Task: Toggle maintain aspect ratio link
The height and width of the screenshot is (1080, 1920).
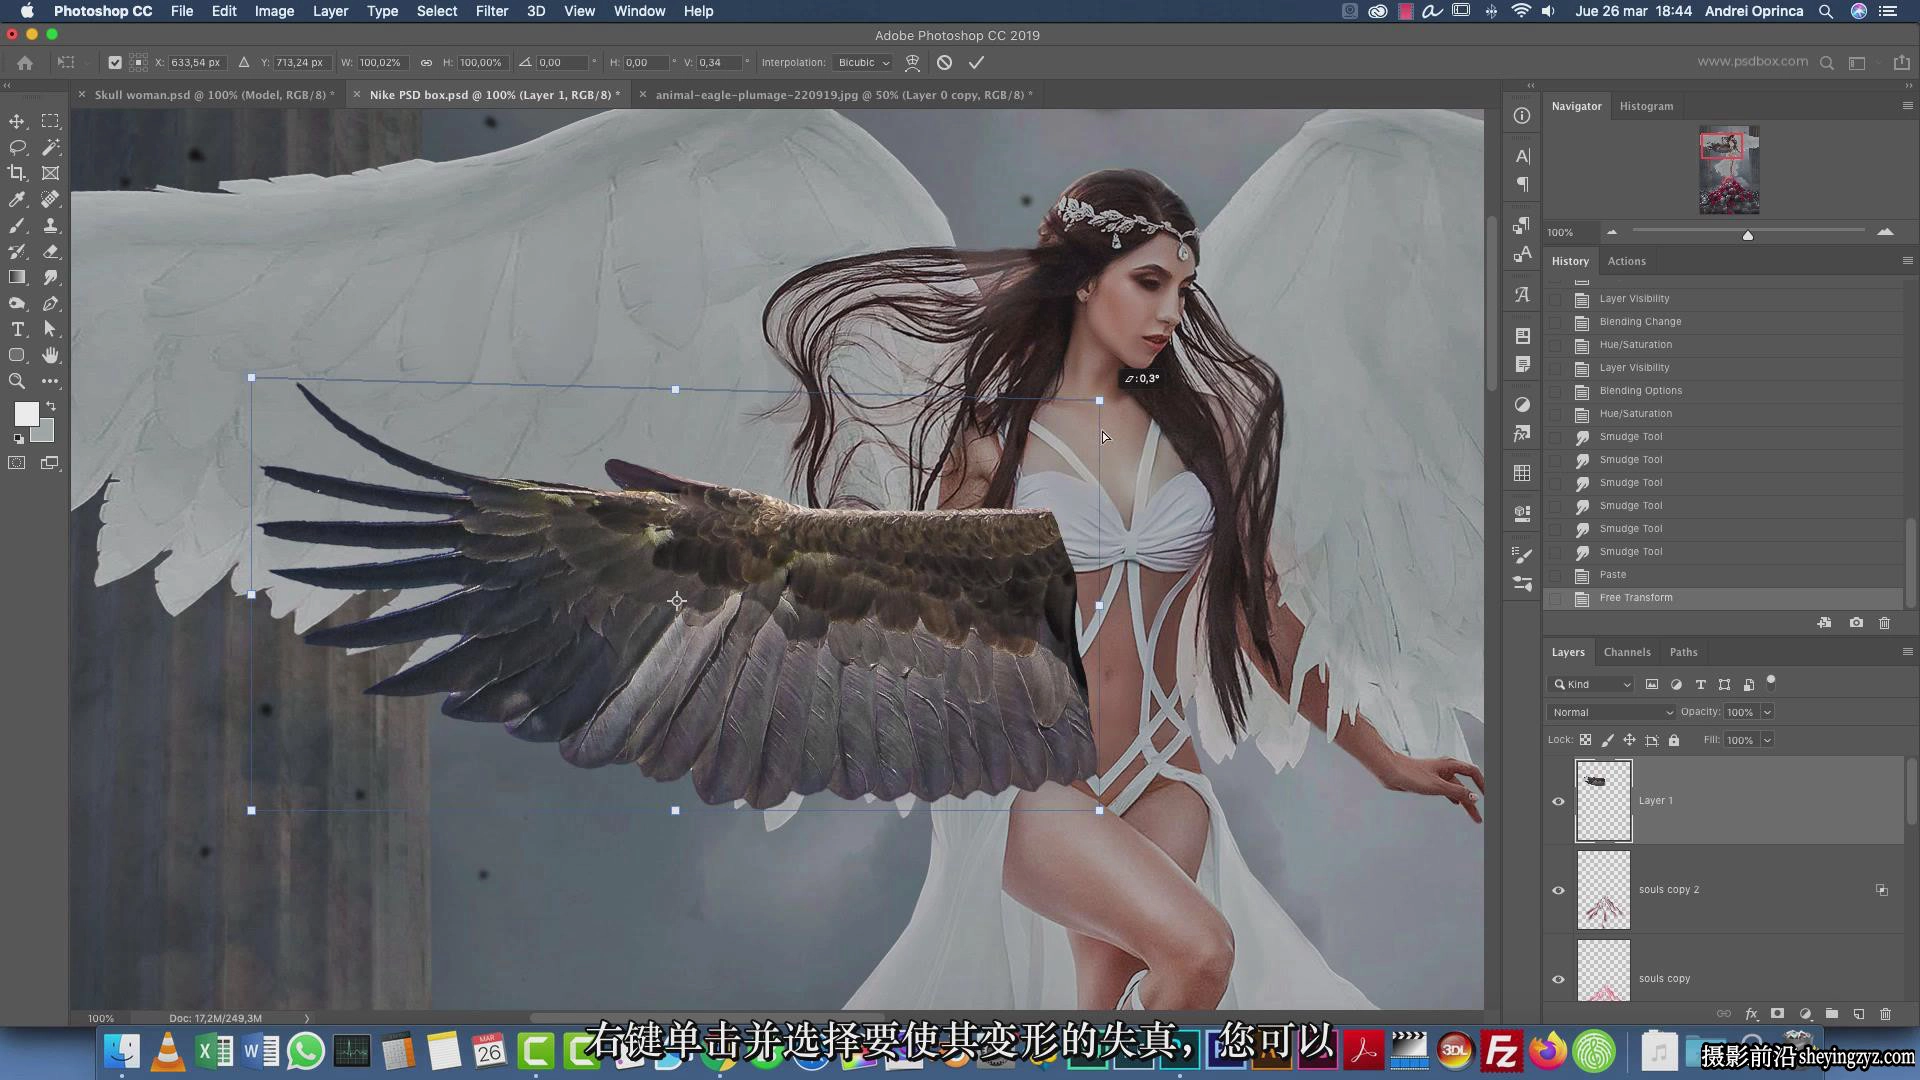Action: click(426, 62)
